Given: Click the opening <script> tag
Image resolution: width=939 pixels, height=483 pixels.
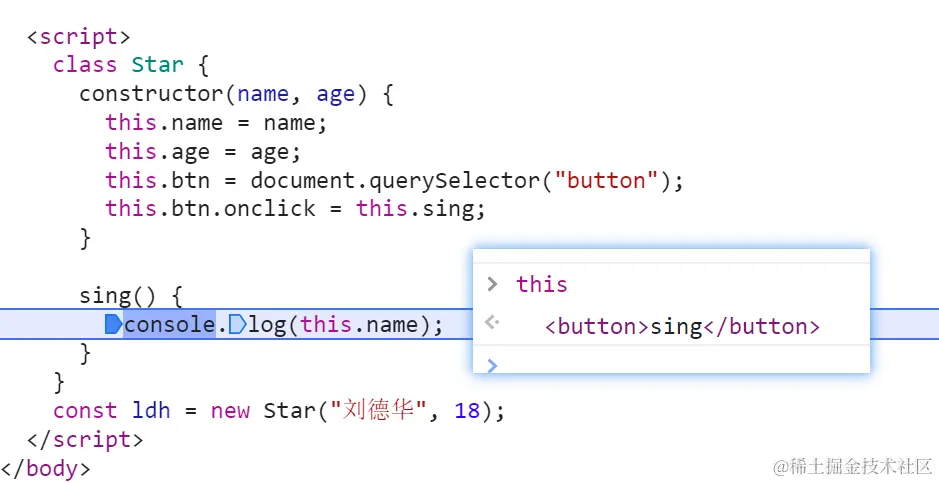Looking at the screenshot, I should click(x=78, y=37).
